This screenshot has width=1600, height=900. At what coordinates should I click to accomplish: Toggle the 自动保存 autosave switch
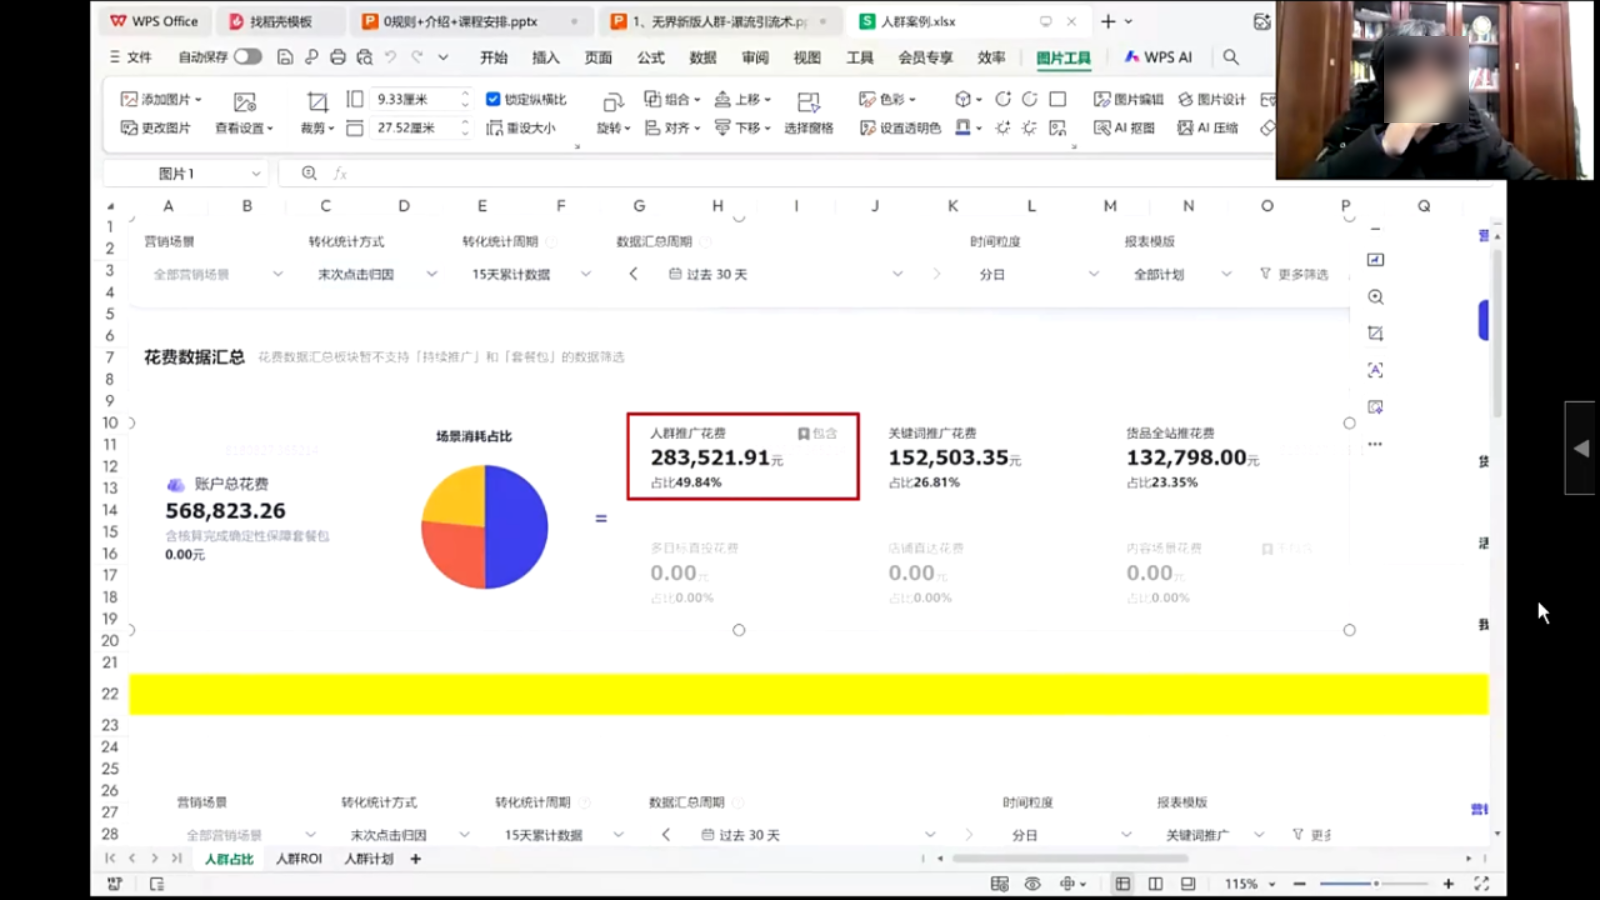[248, 57]
